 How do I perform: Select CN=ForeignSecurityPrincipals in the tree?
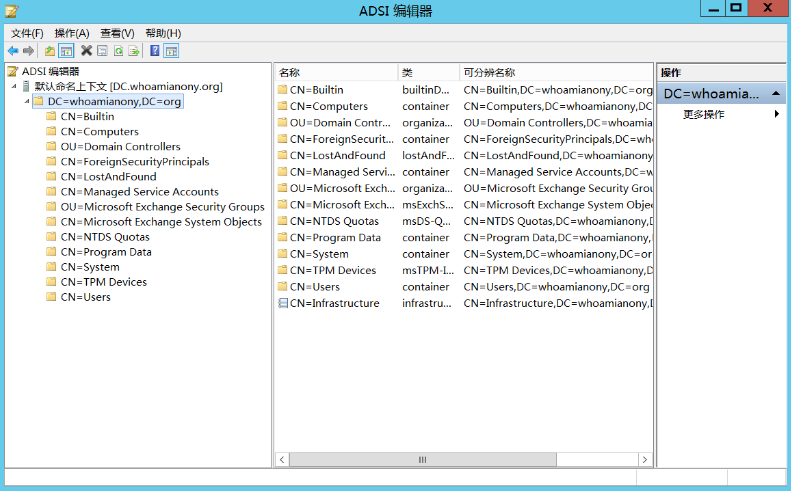[x=135, y=161]
